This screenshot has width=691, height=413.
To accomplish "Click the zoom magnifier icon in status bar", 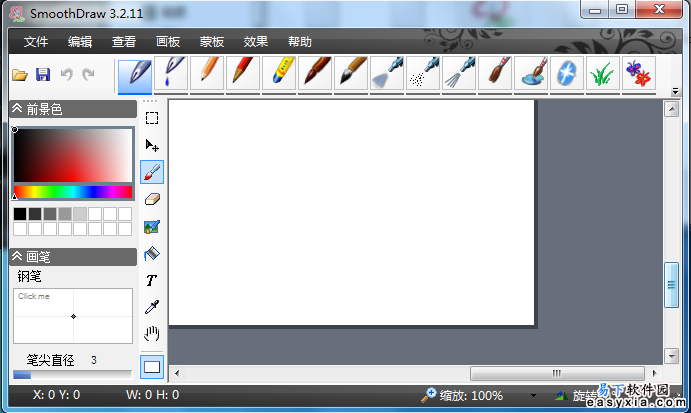I will [x=428, y=395].
